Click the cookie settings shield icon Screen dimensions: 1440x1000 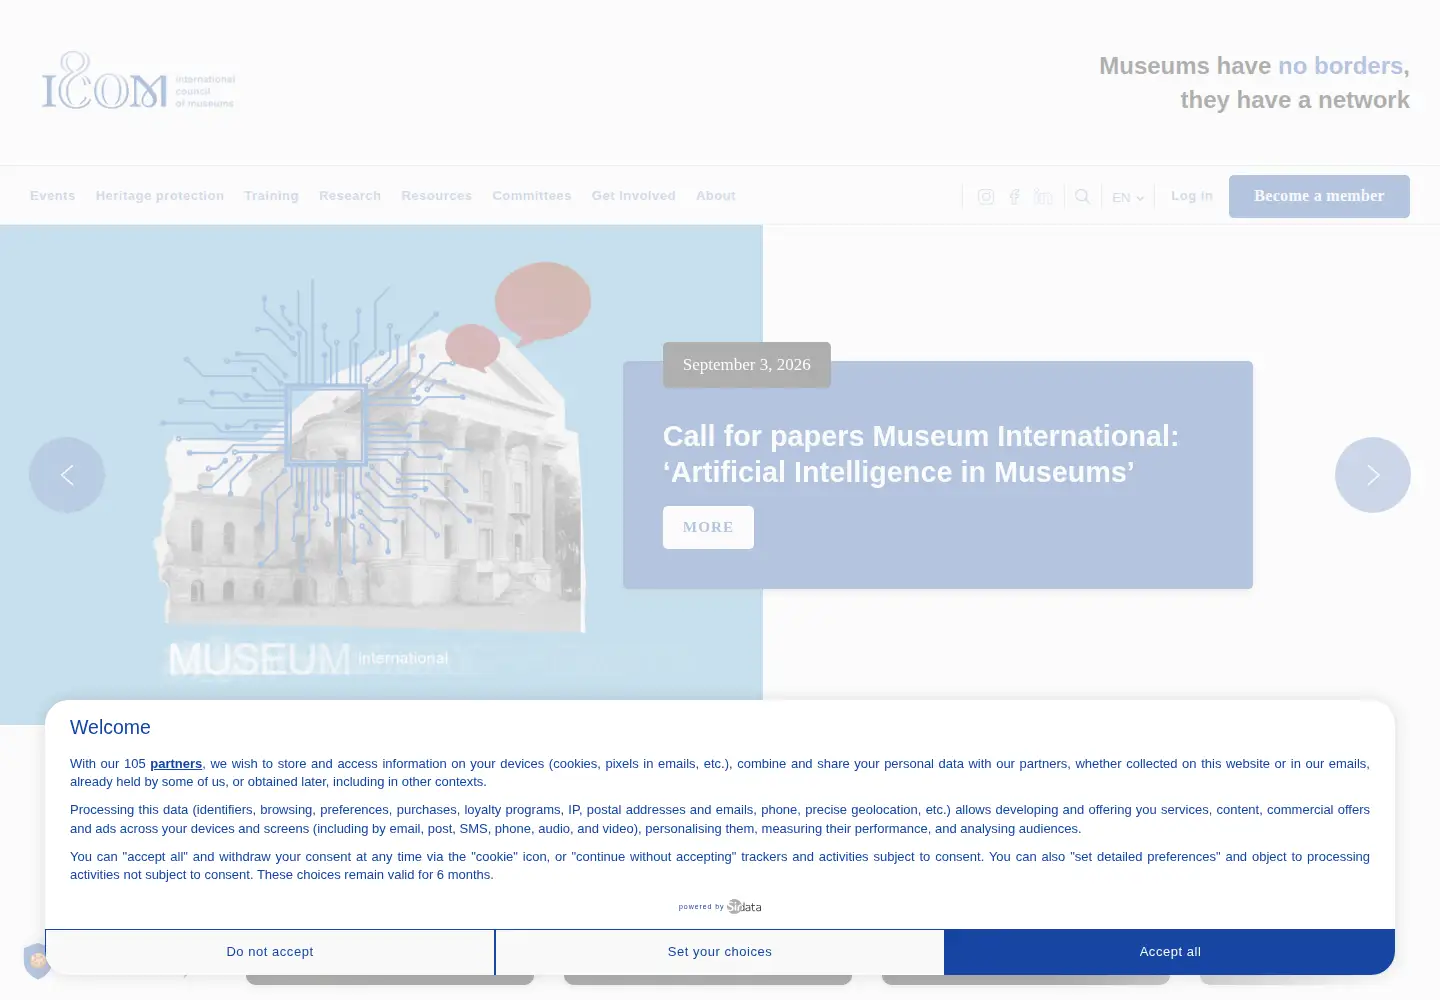click(36, 961)
